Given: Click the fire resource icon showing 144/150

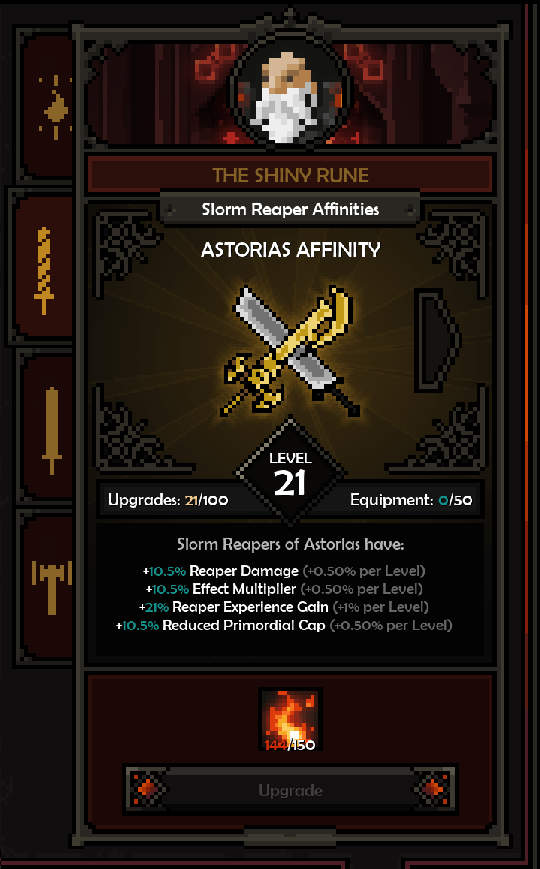Looking at the screenshot, I should click(x=290, y=719).
